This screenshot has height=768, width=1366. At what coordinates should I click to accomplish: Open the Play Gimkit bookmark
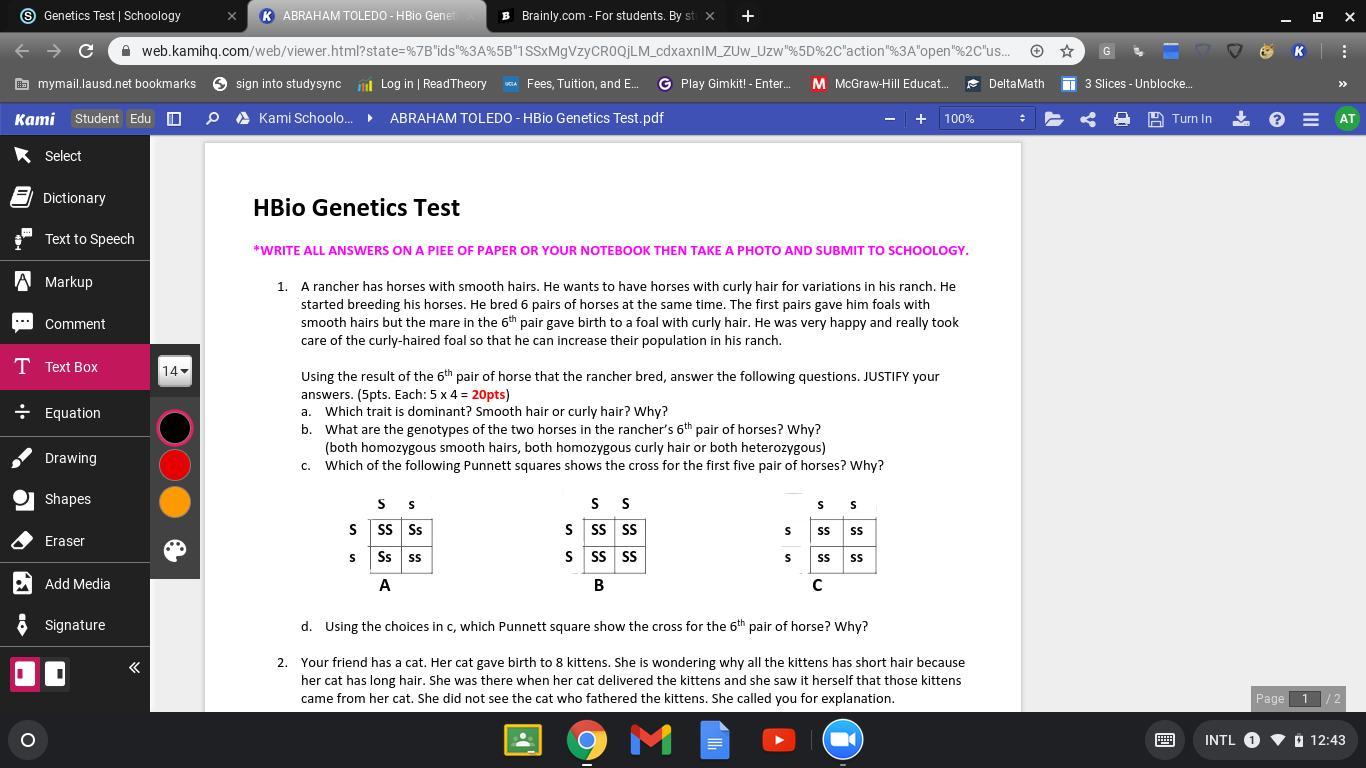724,84
